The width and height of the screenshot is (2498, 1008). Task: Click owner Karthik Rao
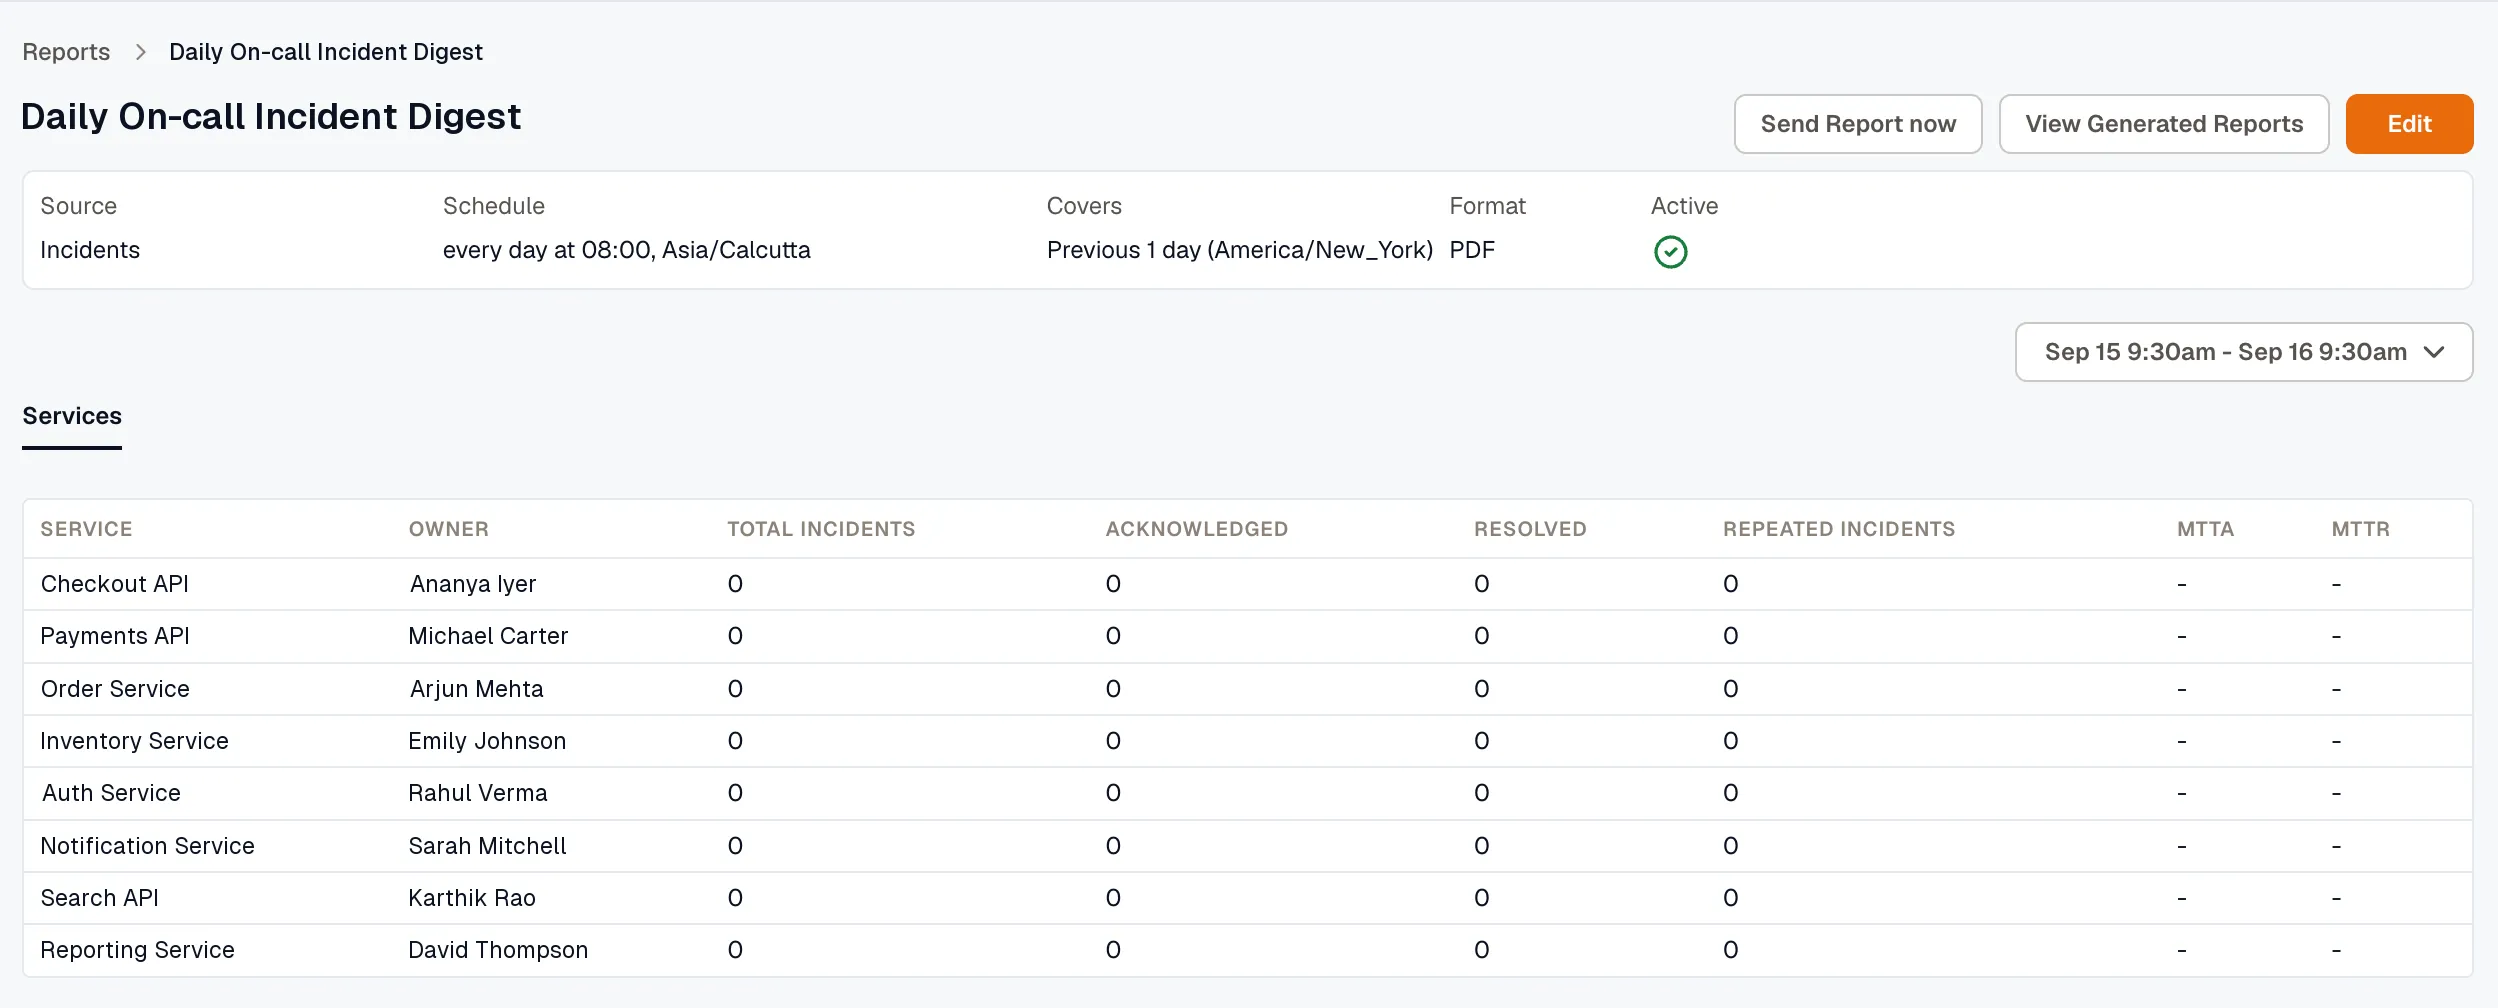[472, 898]
